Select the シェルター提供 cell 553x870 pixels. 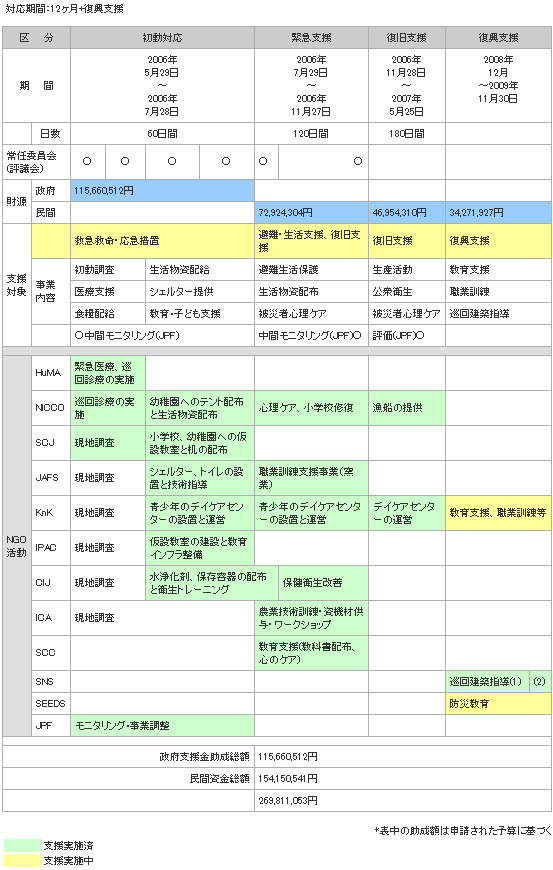pos(200,291)
